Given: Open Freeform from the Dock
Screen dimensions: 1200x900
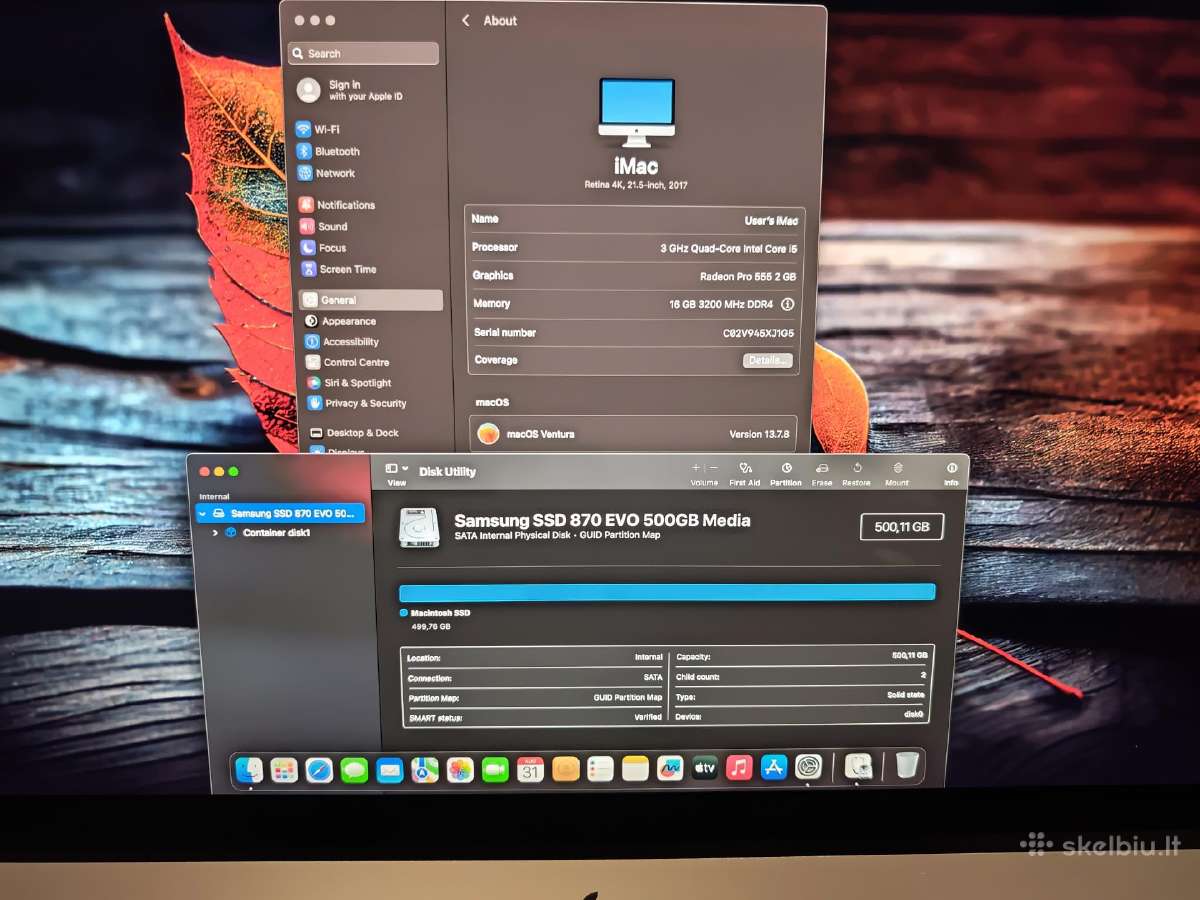Looking at the screenshot, I should pyautogui.click(x=670, y=768).
